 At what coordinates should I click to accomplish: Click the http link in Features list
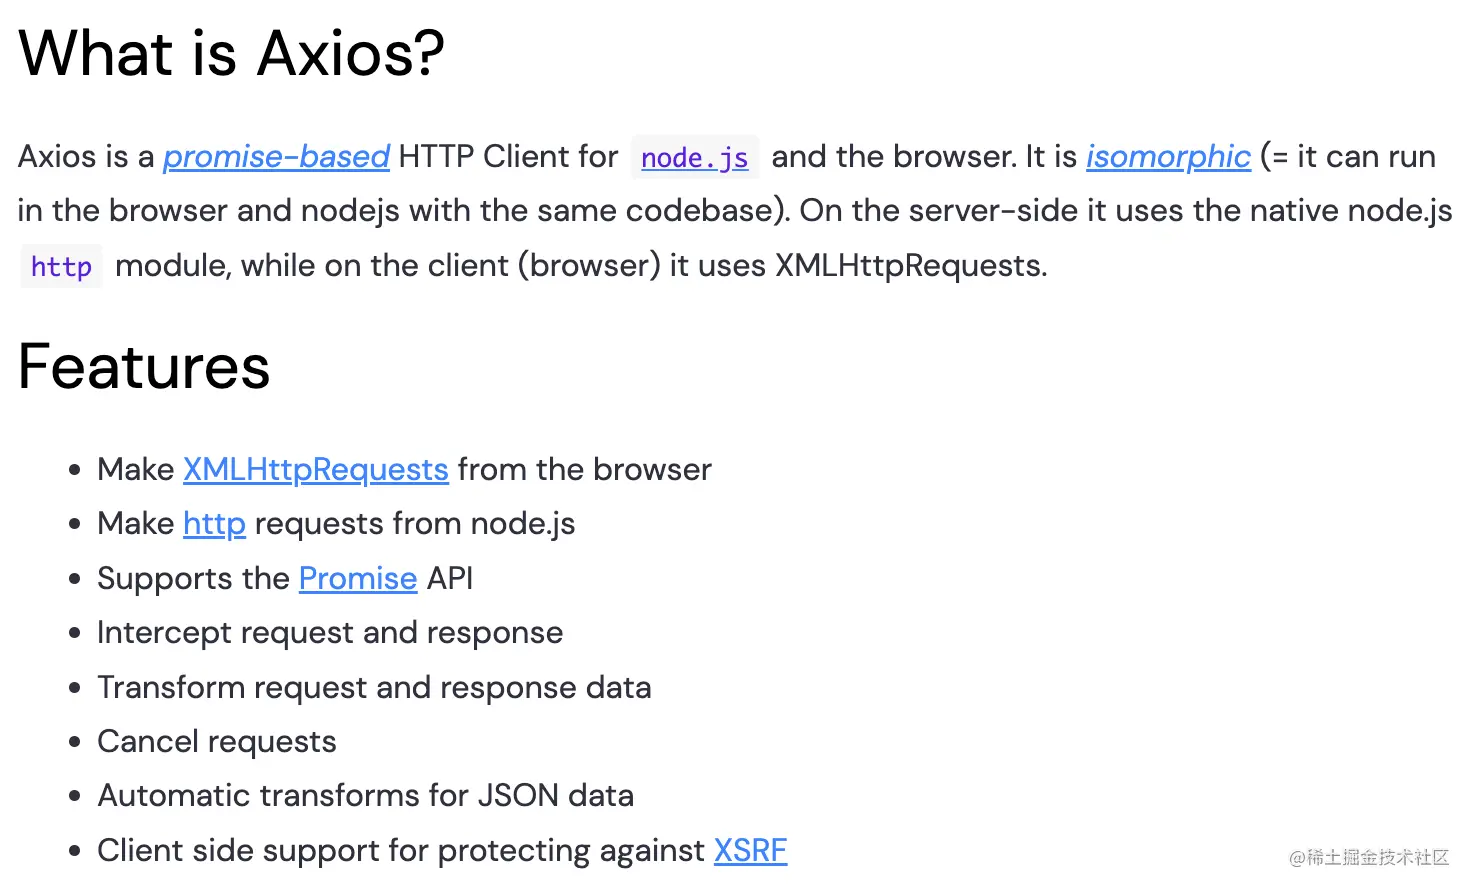tap(214, 524)
